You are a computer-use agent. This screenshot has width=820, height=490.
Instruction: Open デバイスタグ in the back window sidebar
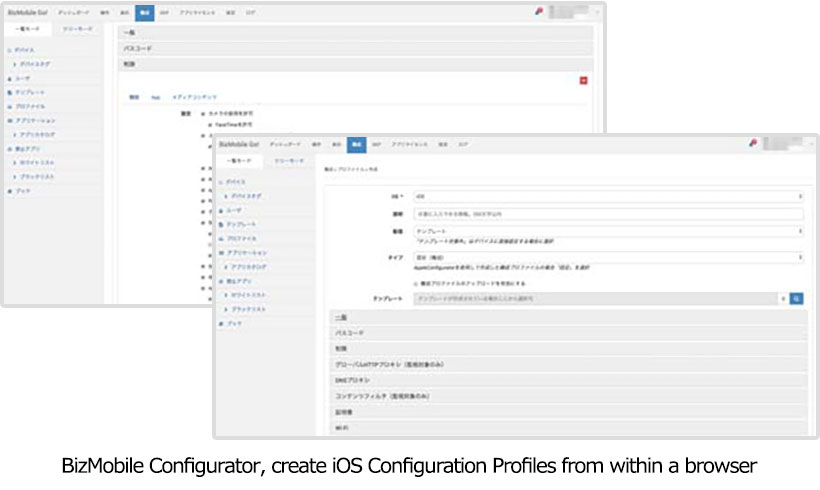35,64
